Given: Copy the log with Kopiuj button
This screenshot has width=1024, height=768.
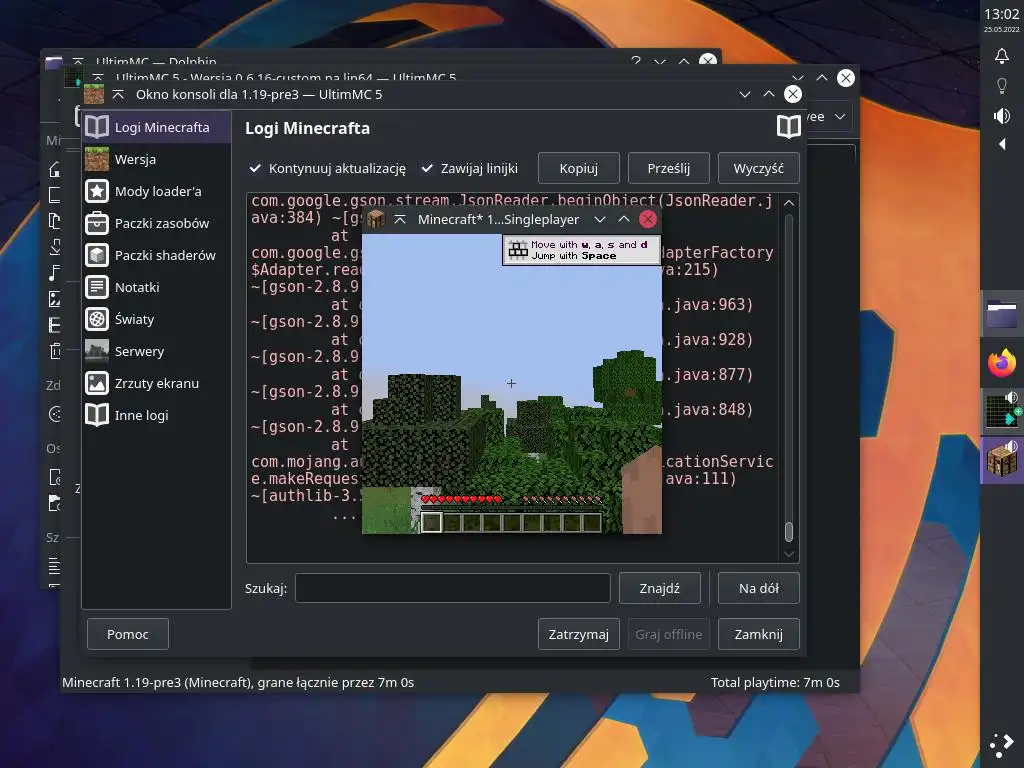Looking at the screenshot, I should (x=579, y=168).
